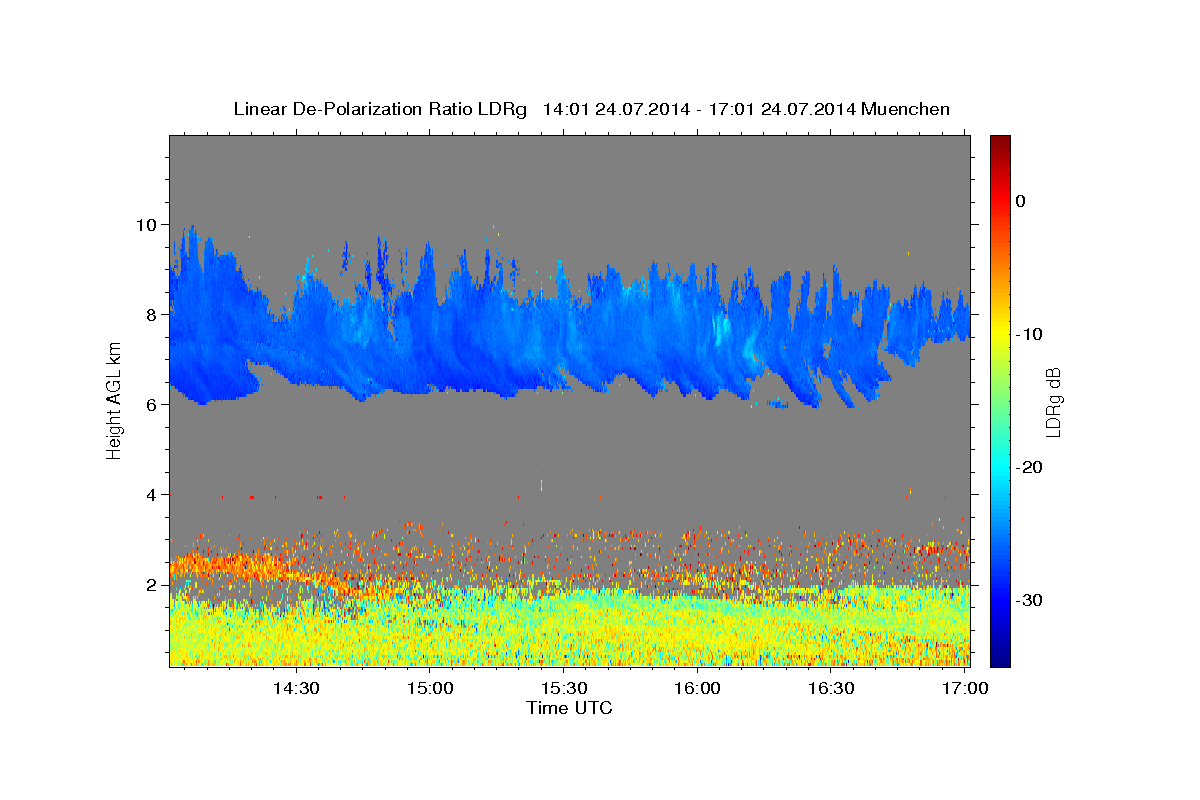
Task: Click the '16:00' time axis label
Action: [698, 689]
